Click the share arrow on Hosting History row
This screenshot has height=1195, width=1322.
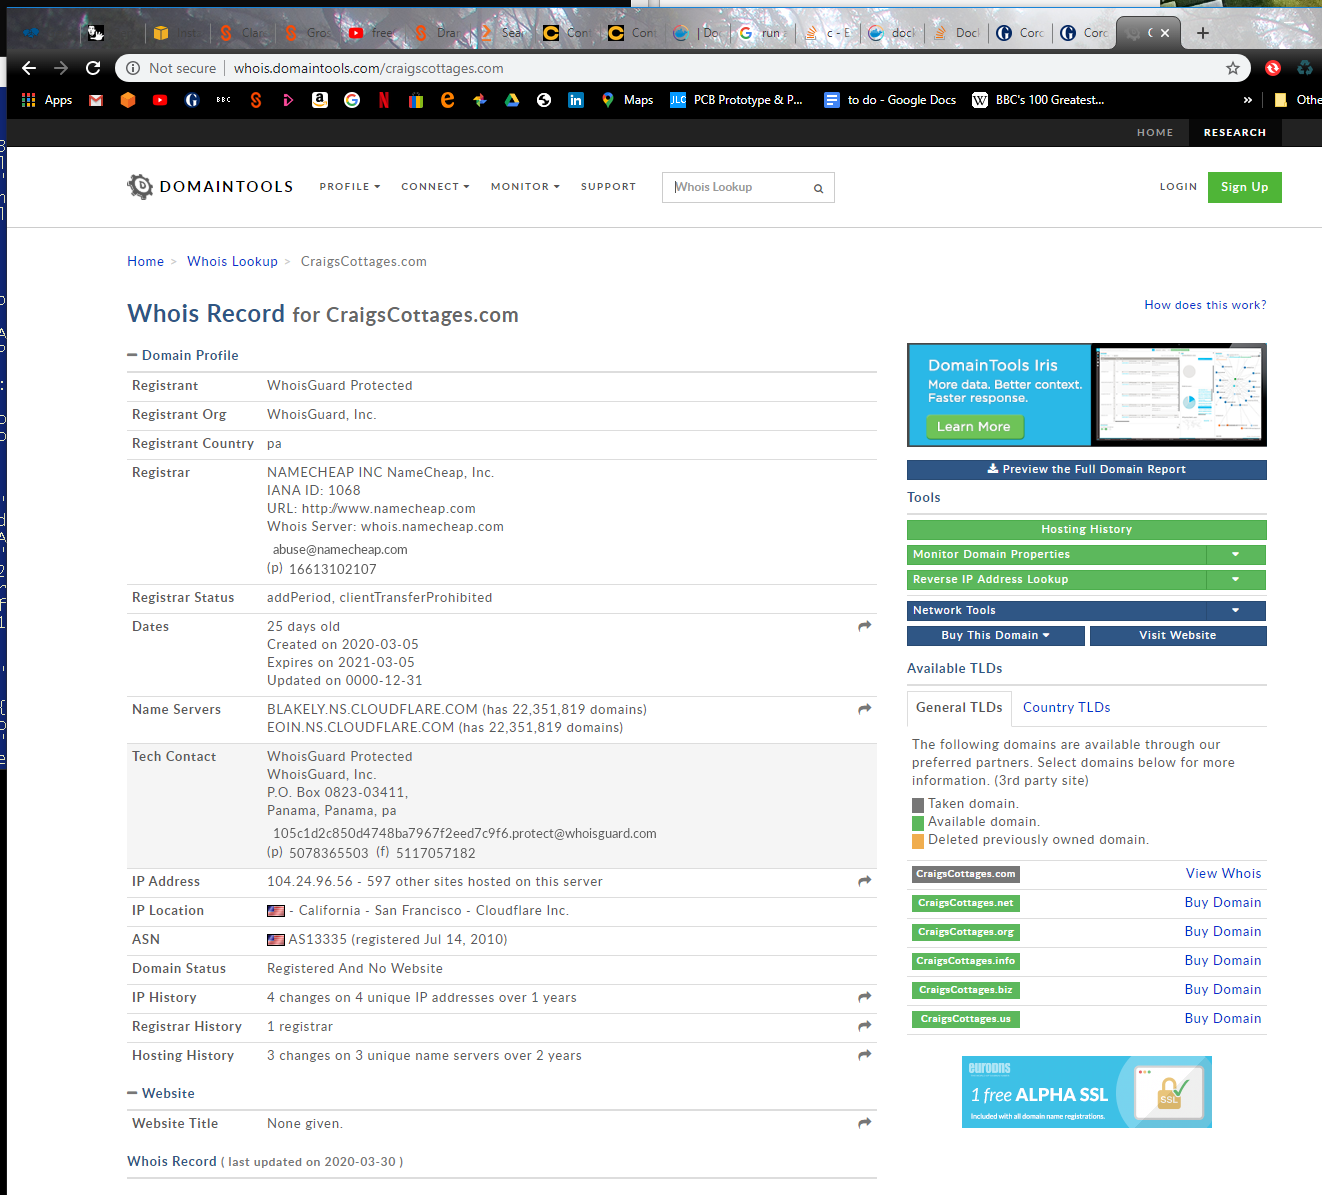tap(865, 1055)
